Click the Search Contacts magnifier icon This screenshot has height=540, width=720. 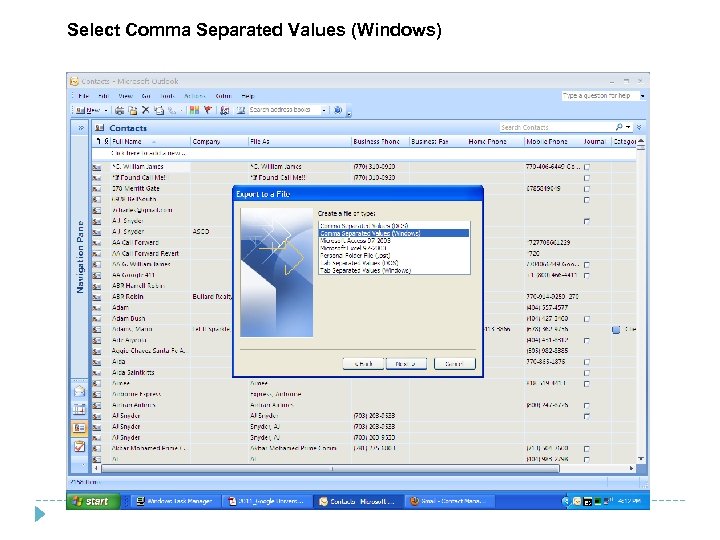(619, 127)
